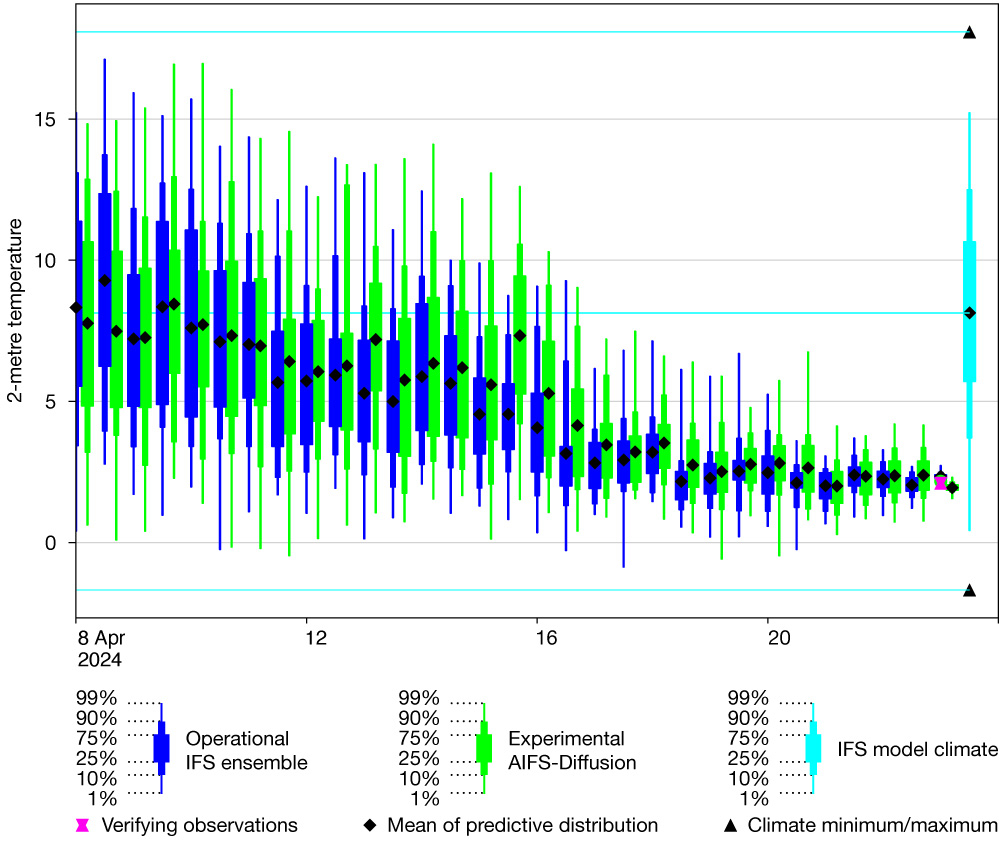The height and width of the screenshot is (843, 1000).
Task: Select the climate minimum triangle at chart bottom
Action: pos(969,590)
